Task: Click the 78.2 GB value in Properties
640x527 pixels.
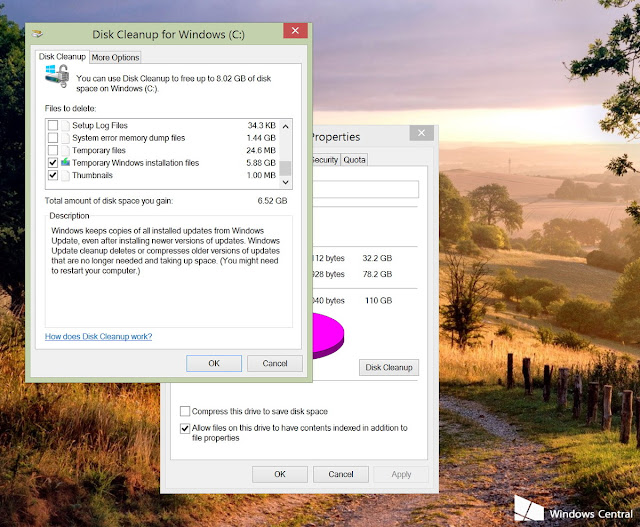Action: (x=377, y=274)
